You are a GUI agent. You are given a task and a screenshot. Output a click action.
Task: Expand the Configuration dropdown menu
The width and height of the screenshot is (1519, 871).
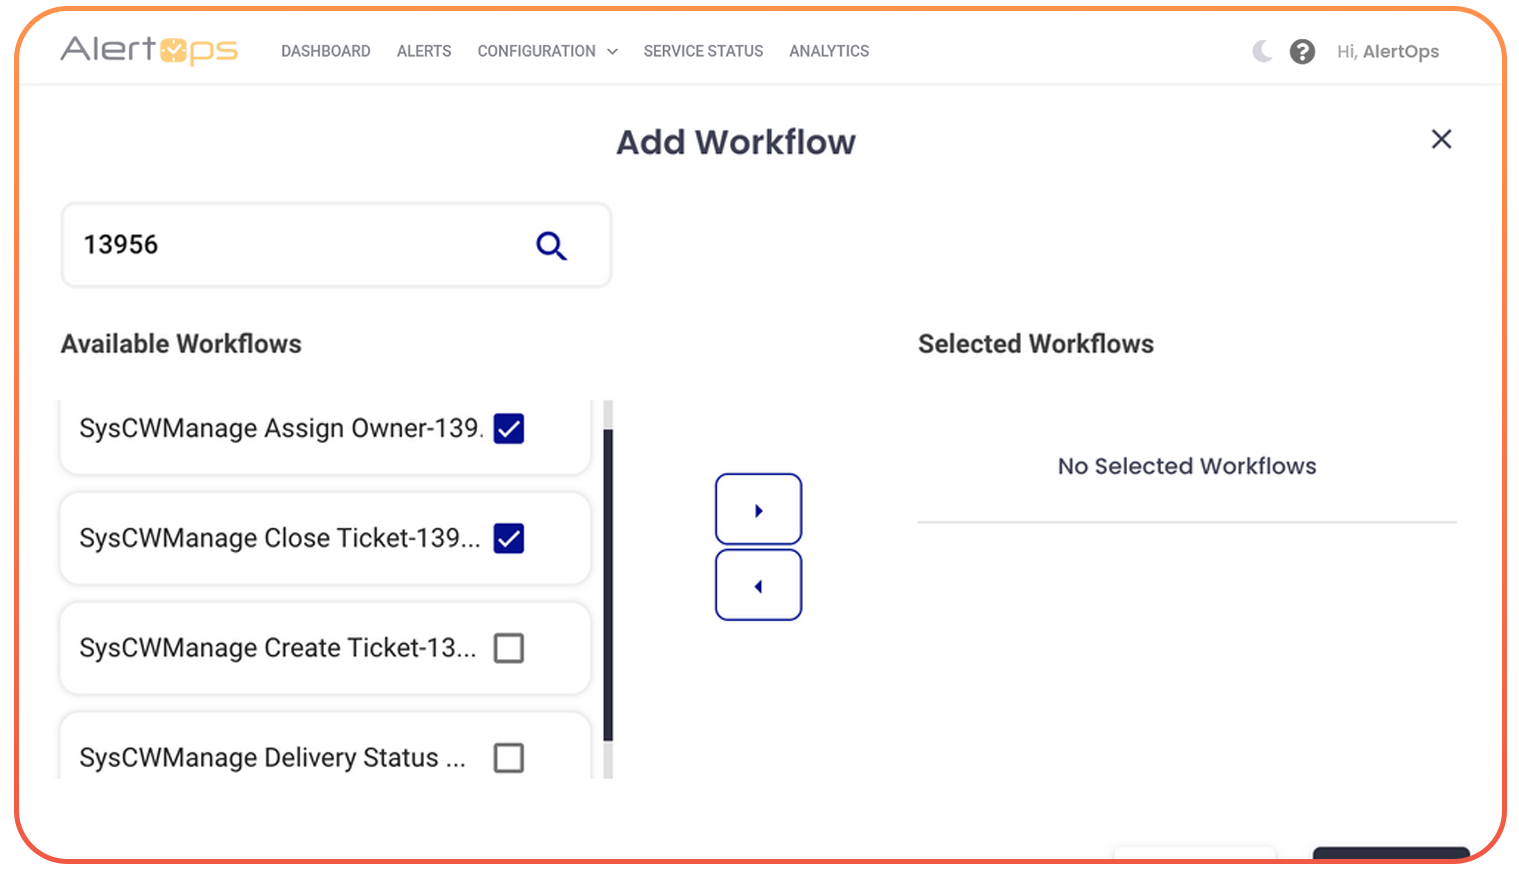pyautogui.click(x=547, y=51)
